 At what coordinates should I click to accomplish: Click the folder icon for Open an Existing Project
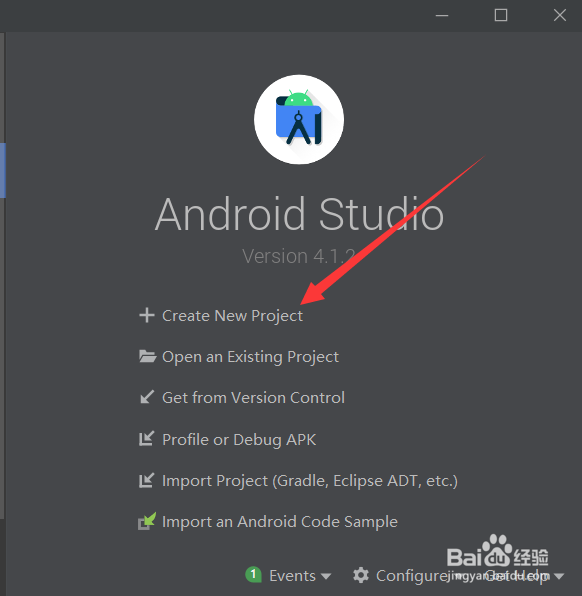[147, 357]
